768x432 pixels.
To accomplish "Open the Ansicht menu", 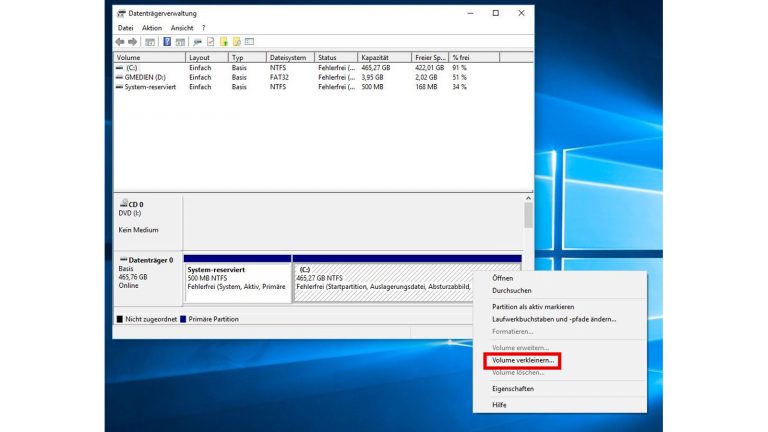I will tap(181, 28).
